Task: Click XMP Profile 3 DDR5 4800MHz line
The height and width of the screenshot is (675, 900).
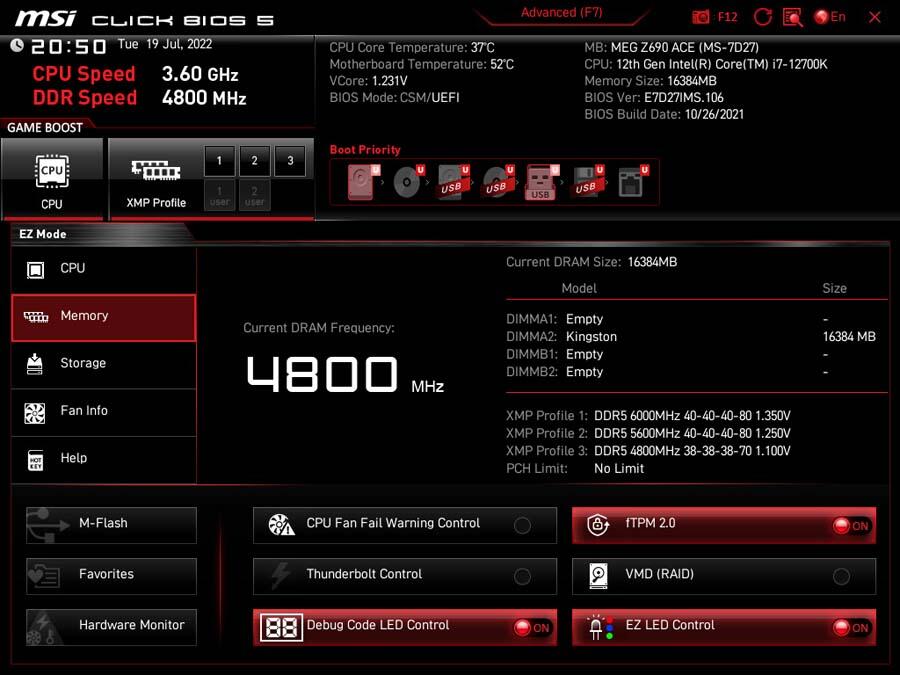Action: [x=648, y=451]
